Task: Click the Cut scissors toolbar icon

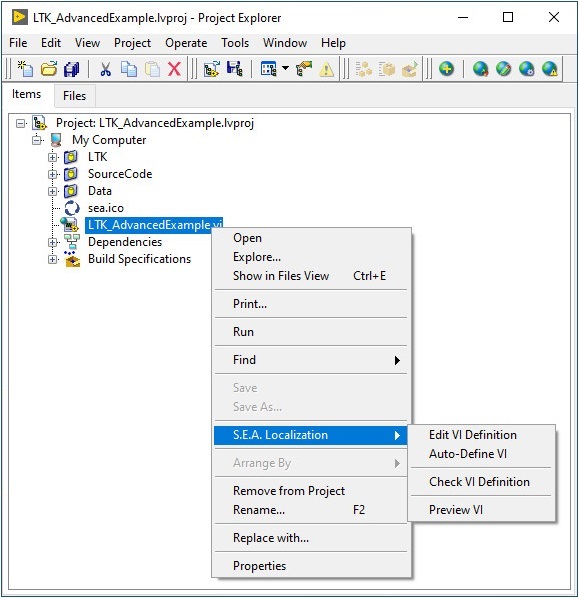Action: click(106, 69)
